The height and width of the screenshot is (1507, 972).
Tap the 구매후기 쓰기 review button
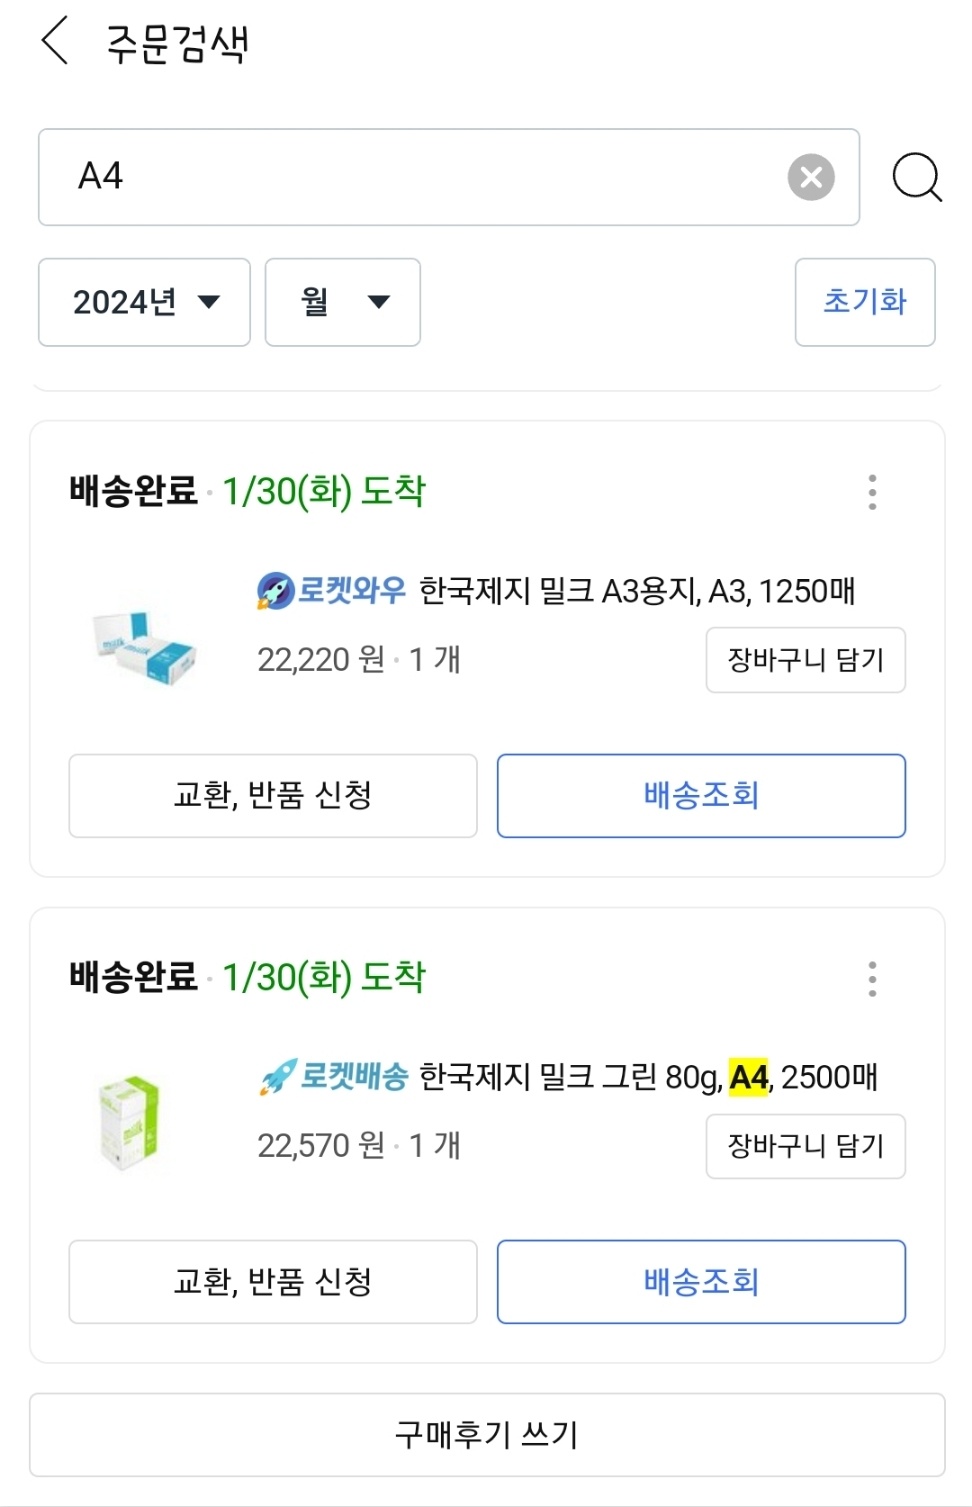tap(486, 1435)
